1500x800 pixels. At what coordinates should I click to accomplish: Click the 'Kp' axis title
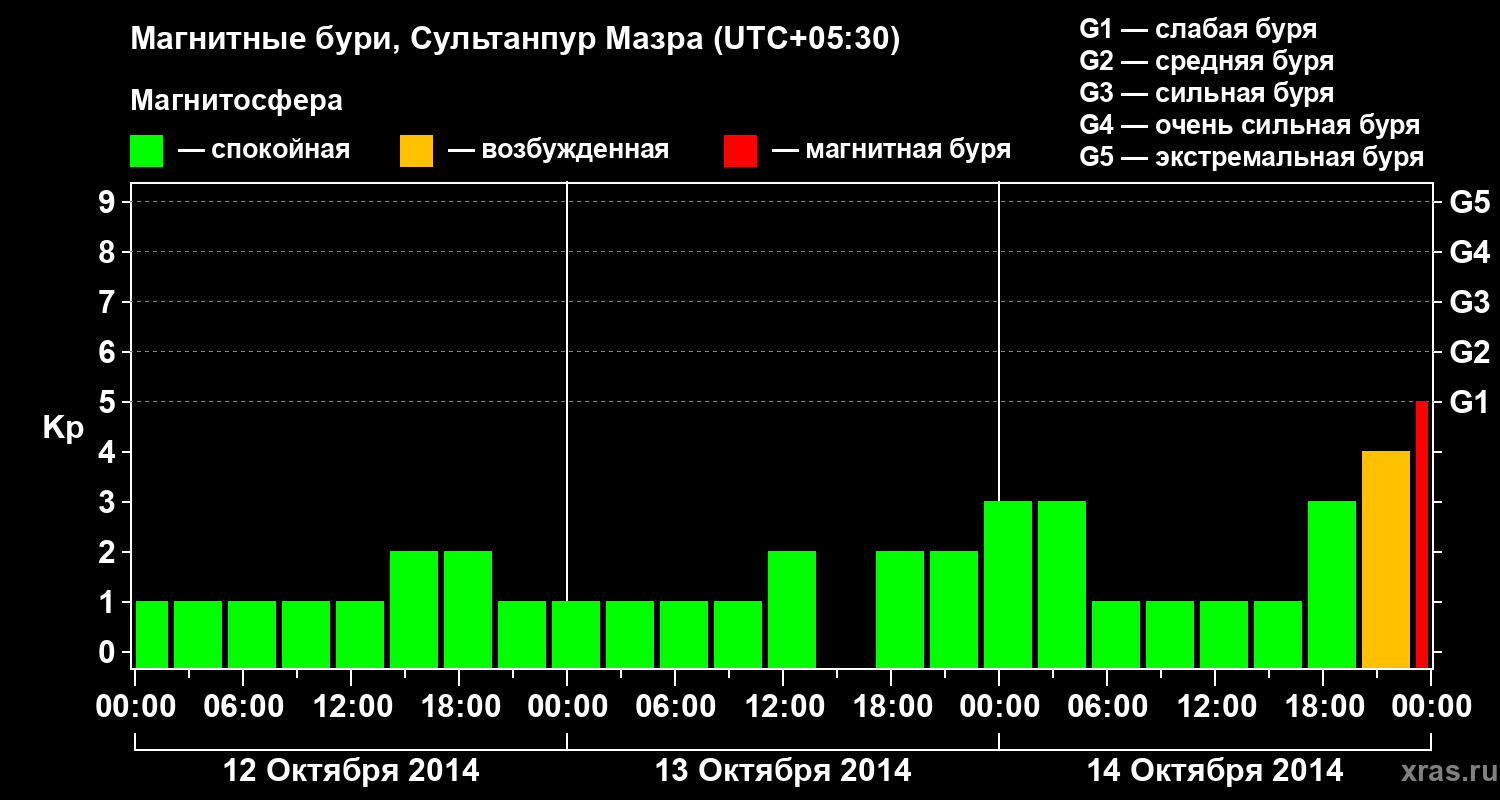[x=63, y=428]
